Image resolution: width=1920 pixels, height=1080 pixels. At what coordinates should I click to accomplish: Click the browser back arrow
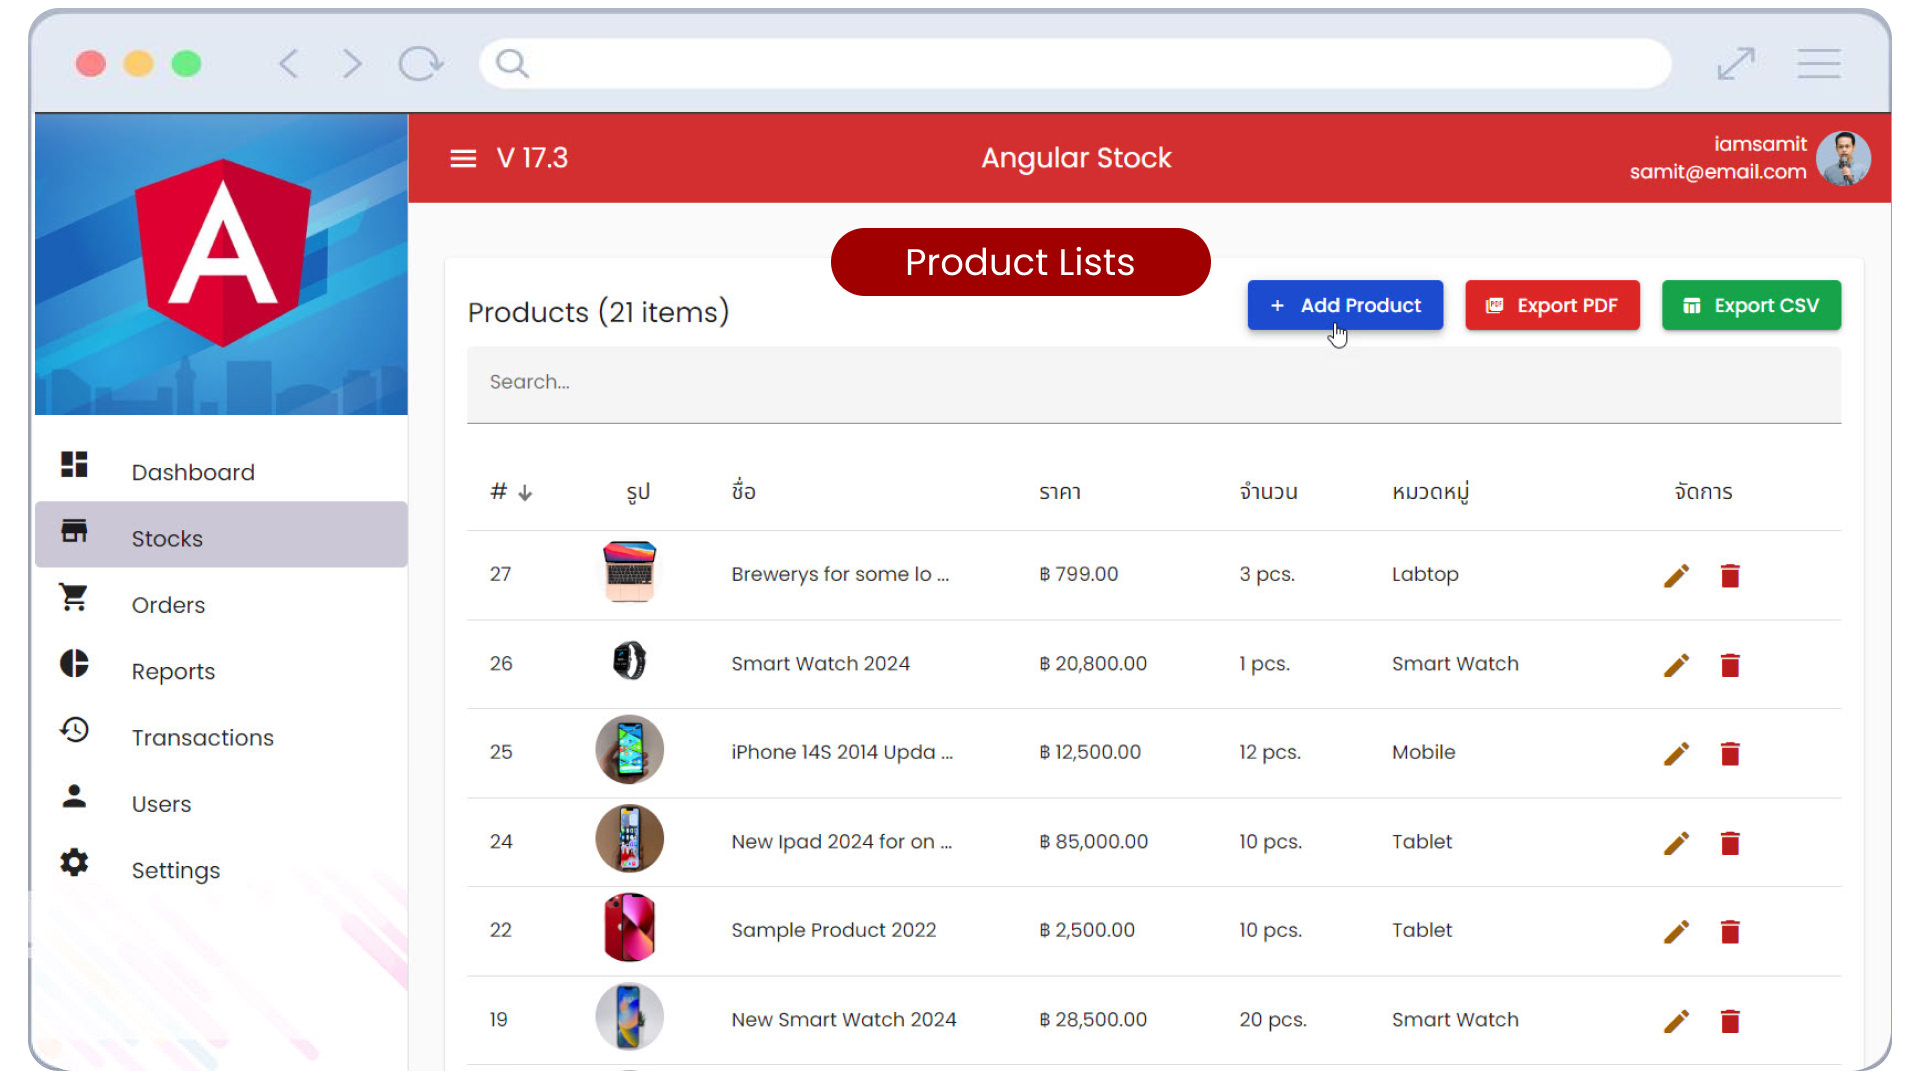(289, 64)
